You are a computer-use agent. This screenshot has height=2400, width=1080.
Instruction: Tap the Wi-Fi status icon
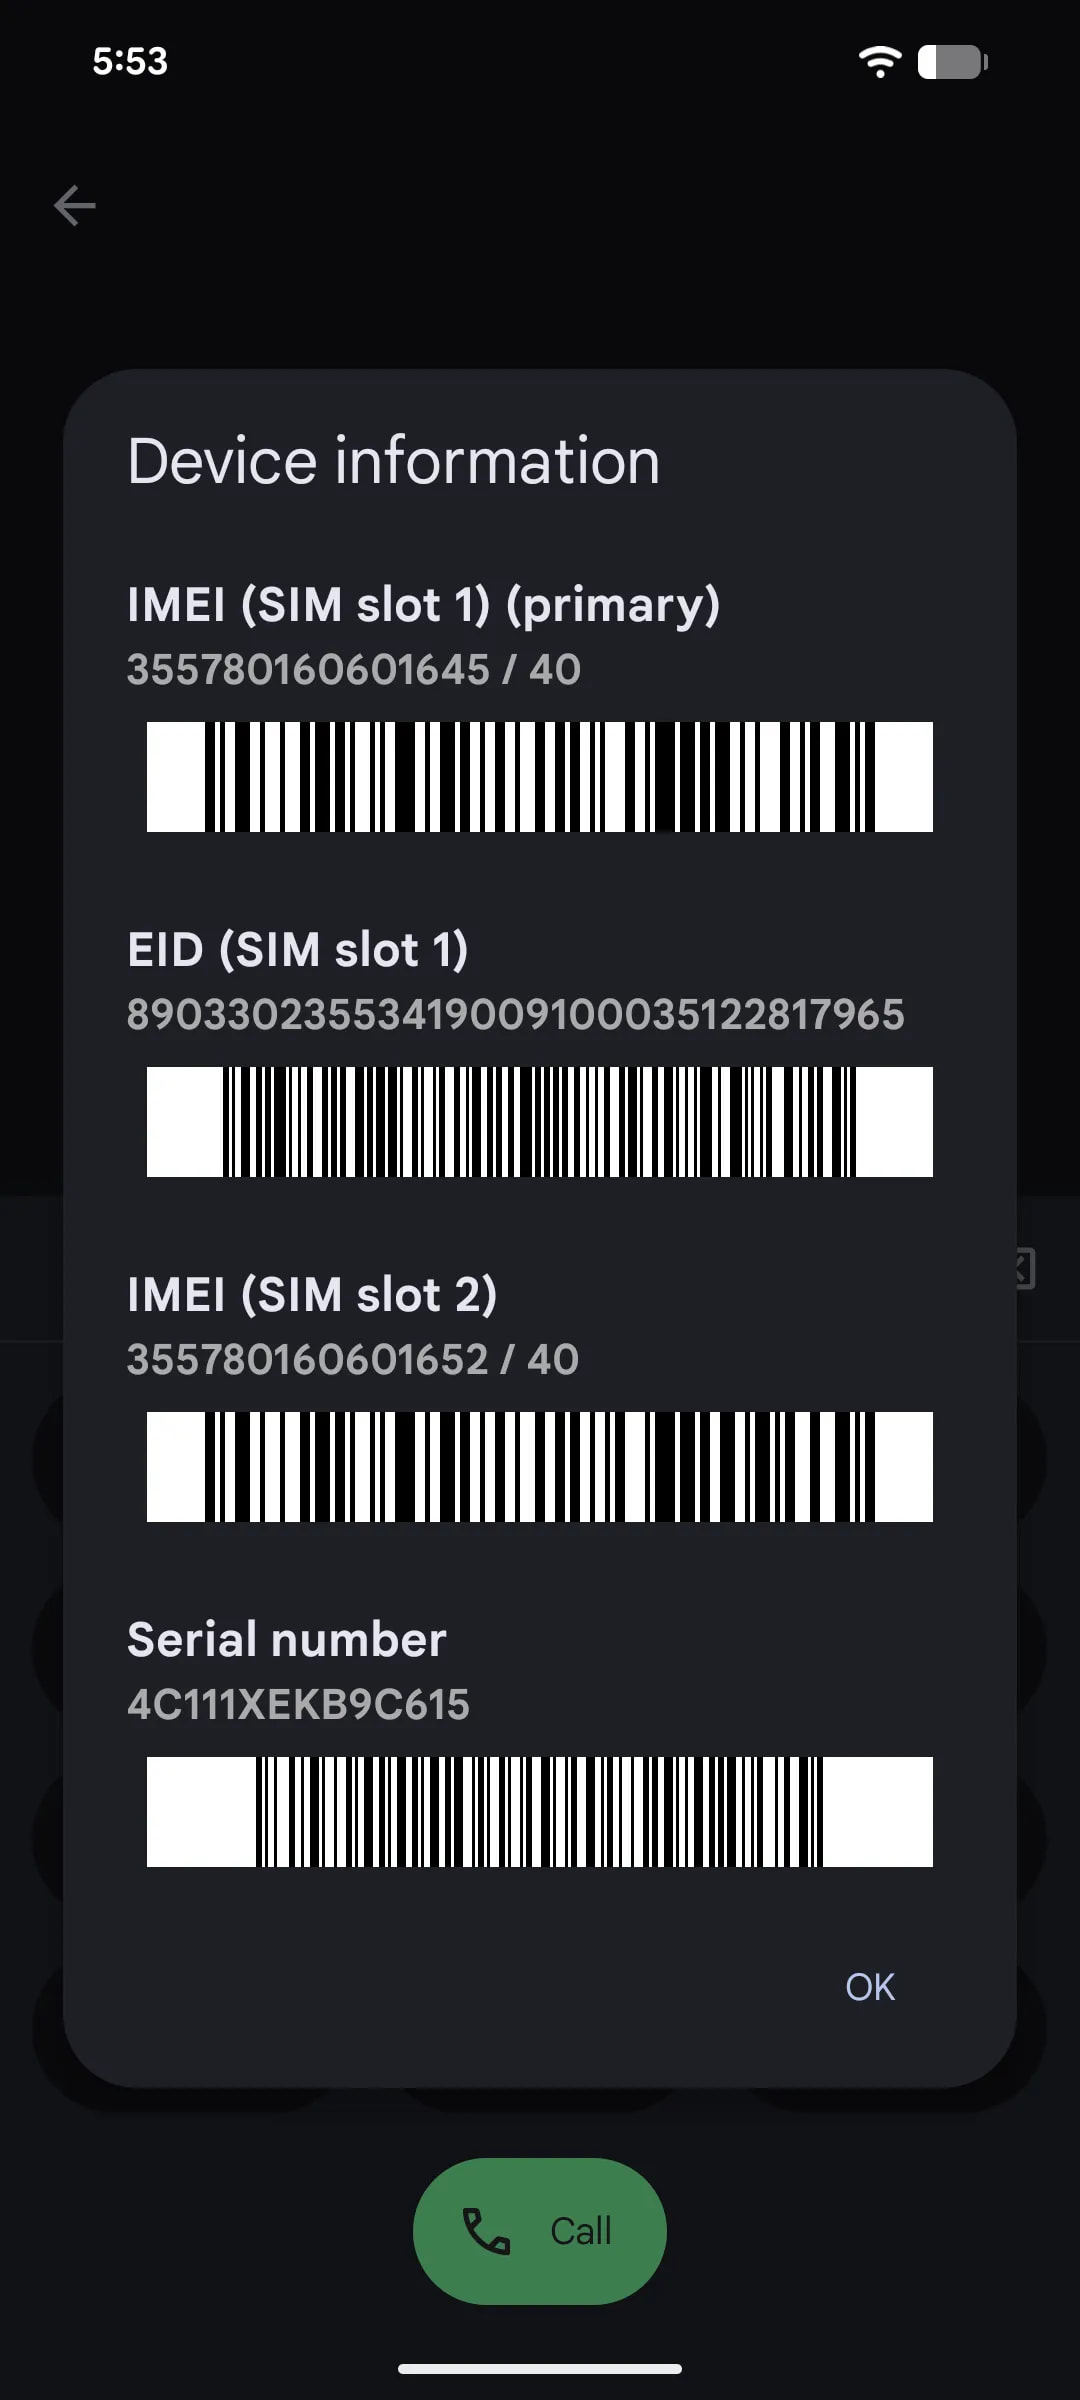tap(879, 62)
